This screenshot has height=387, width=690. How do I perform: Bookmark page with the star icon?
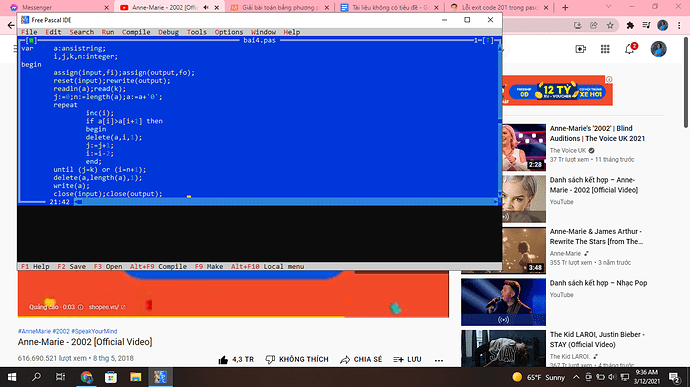(x=610, y=26)
